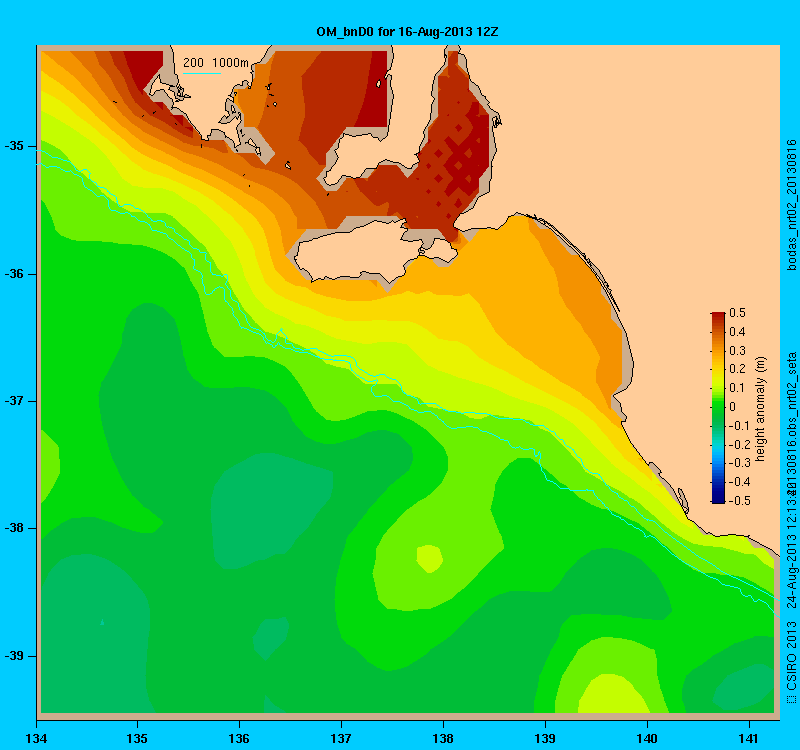Click latitude label -38 on the y-axis
800x750 pixels.
(14, 528)
